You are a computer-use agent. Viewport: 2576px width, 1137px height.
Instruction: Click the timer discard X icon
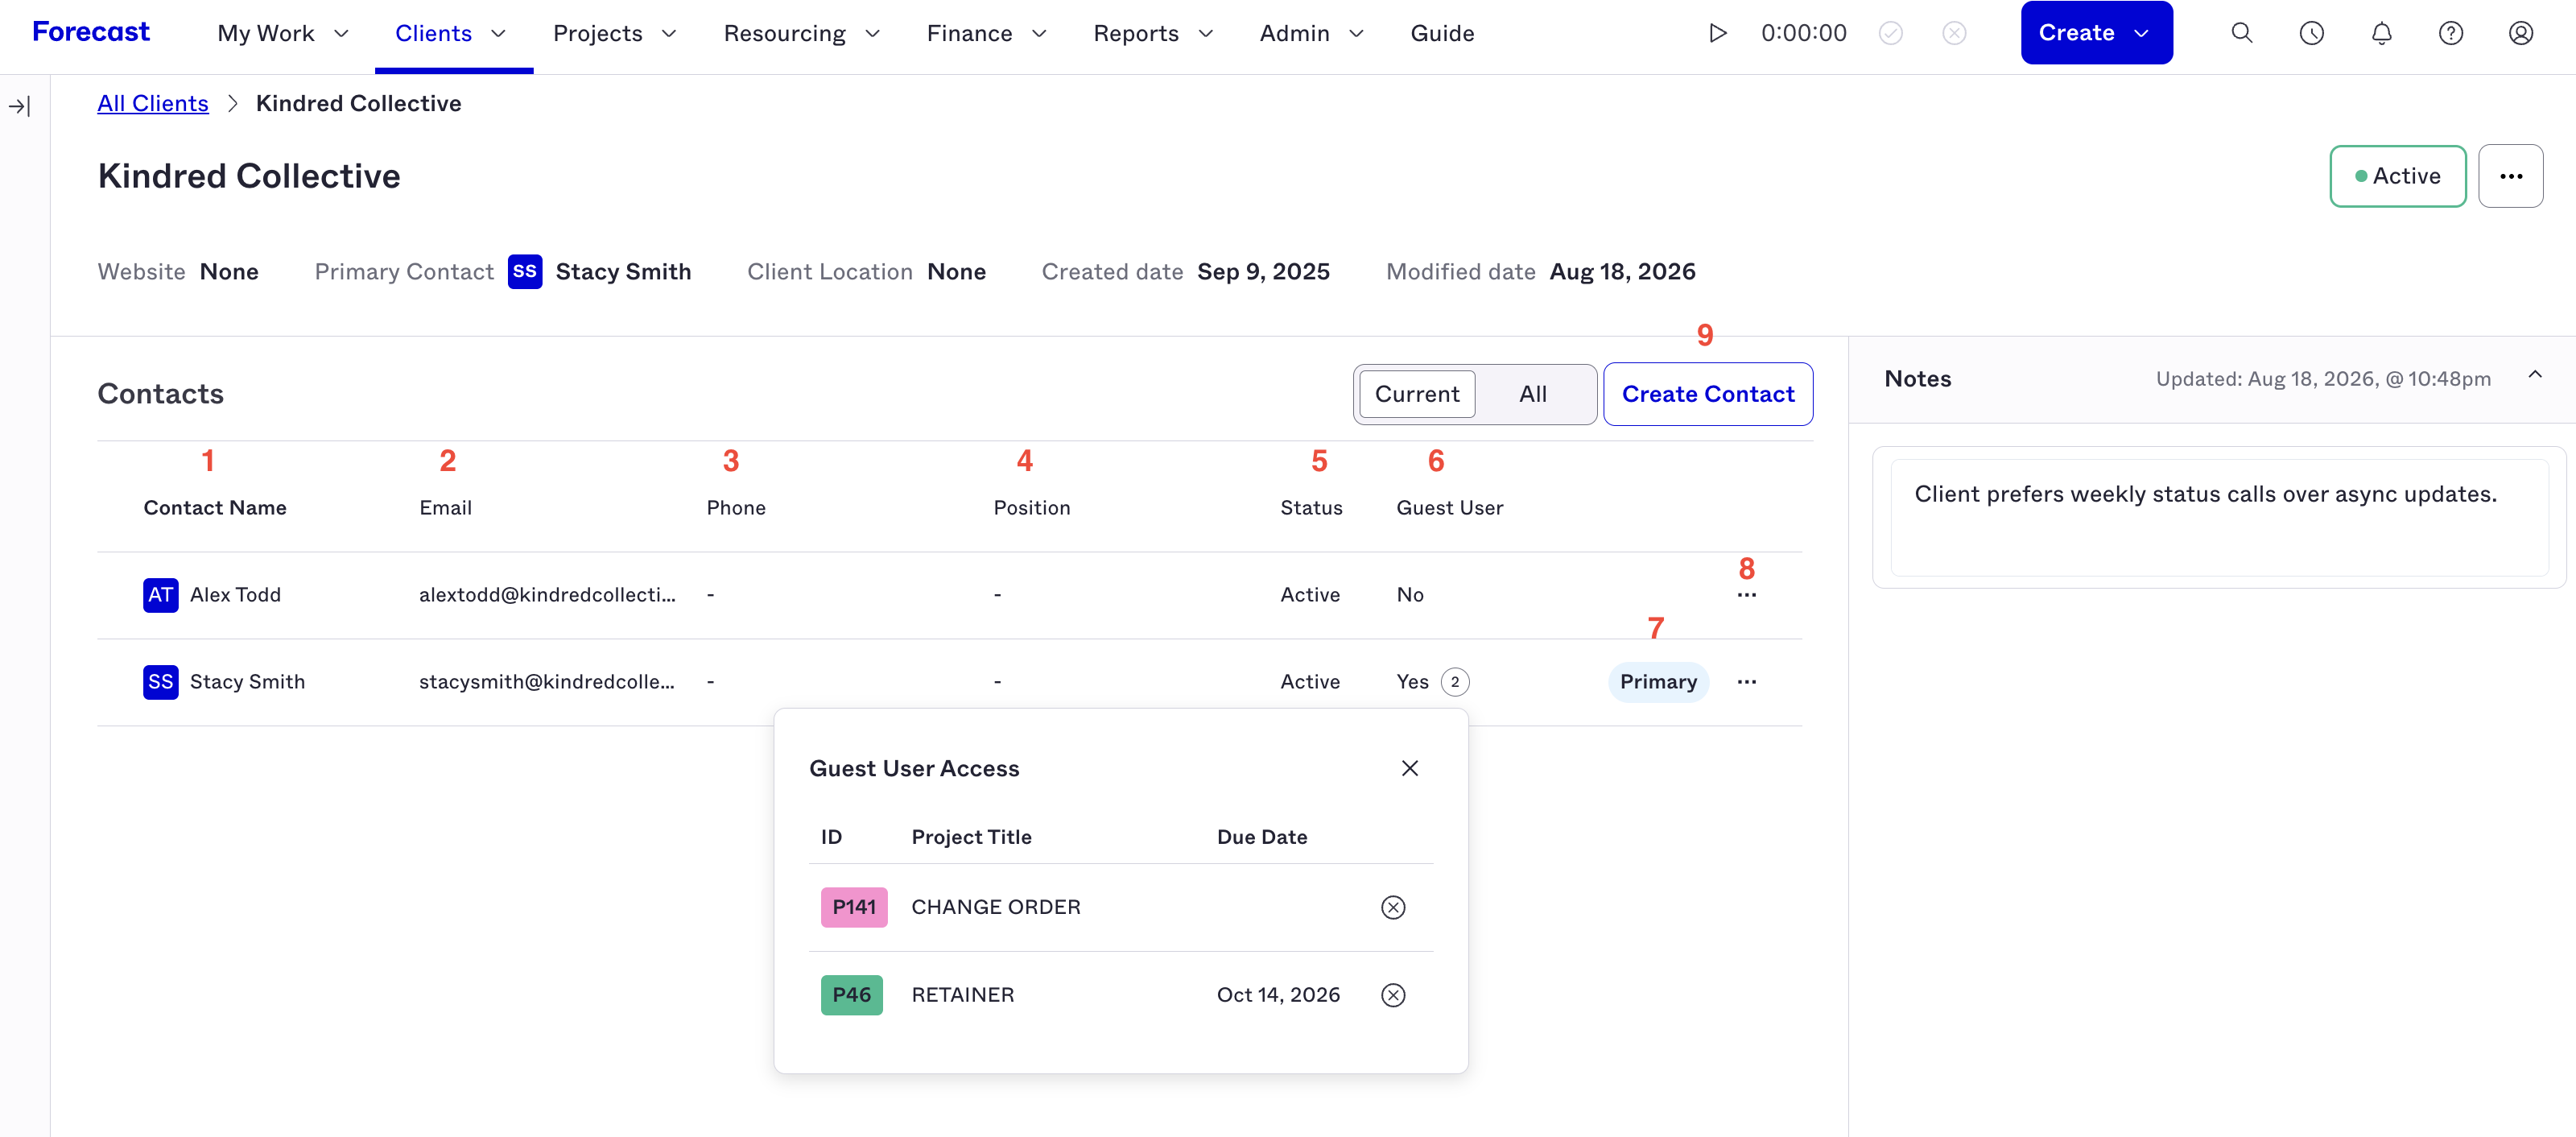click(1954, 33)
